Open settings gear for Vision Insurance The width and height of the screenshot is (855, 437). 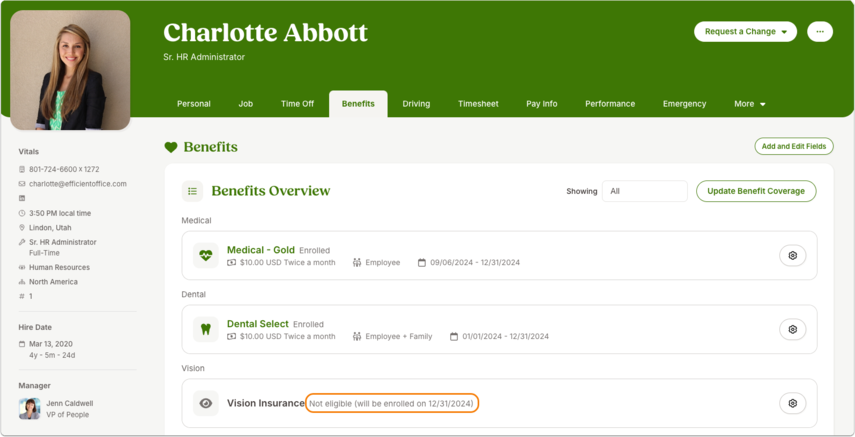point(792,403)
